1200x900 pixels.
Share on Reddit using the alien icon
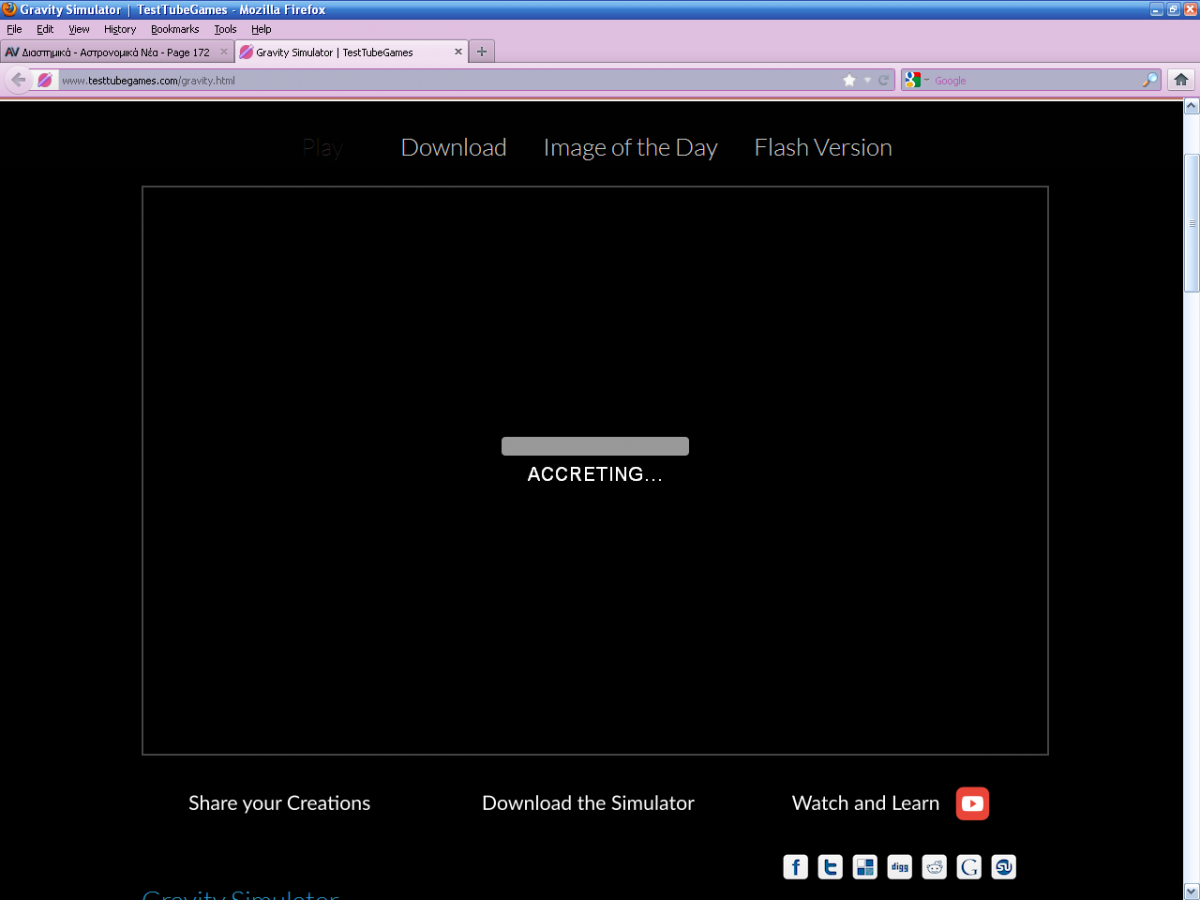click(934, 867)
